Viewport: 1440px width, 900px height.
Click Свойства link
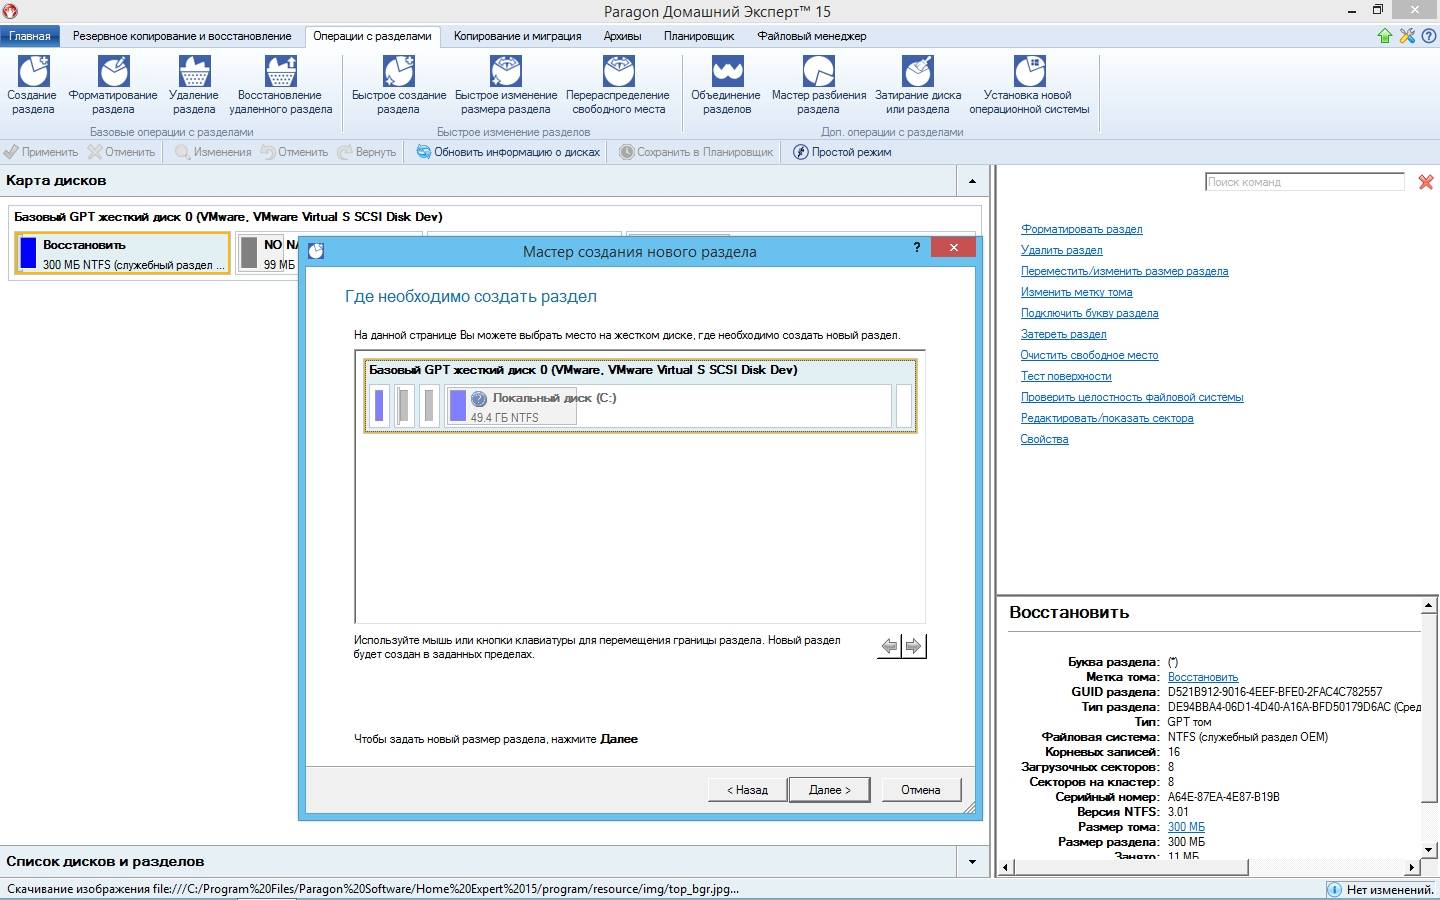point(1044,439)
